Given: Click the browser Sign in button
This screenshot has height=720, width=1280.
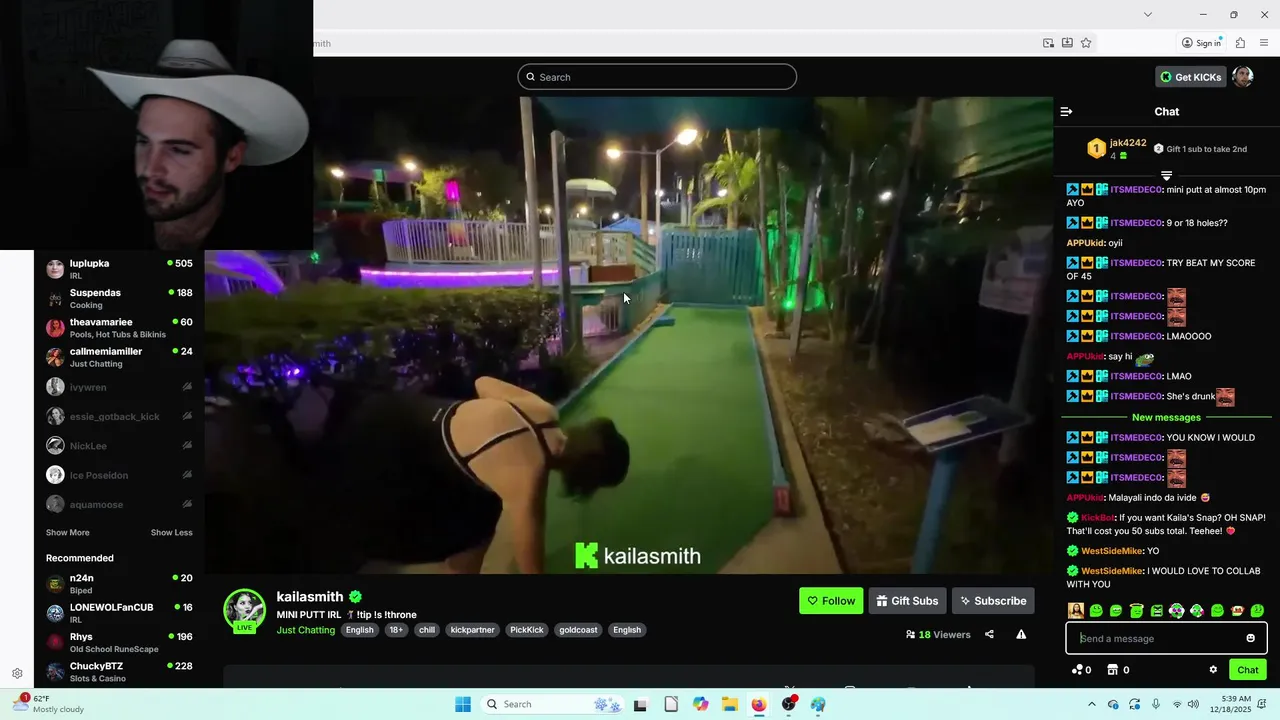Looking at the screenshot, I should tap(1201, 43).
